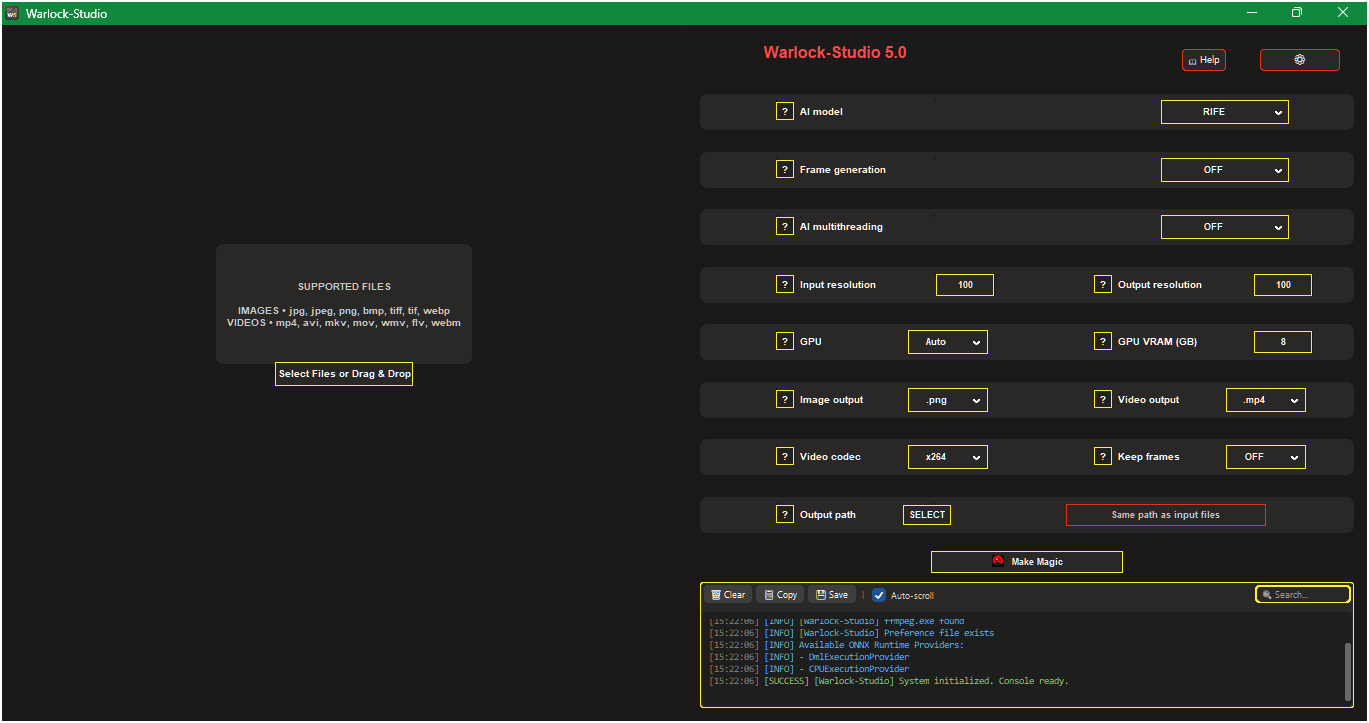Viewport: 1369px width, 723px height.
Task: Click the Warlock-Studio app icon in title bar
Action: point(12,13)
